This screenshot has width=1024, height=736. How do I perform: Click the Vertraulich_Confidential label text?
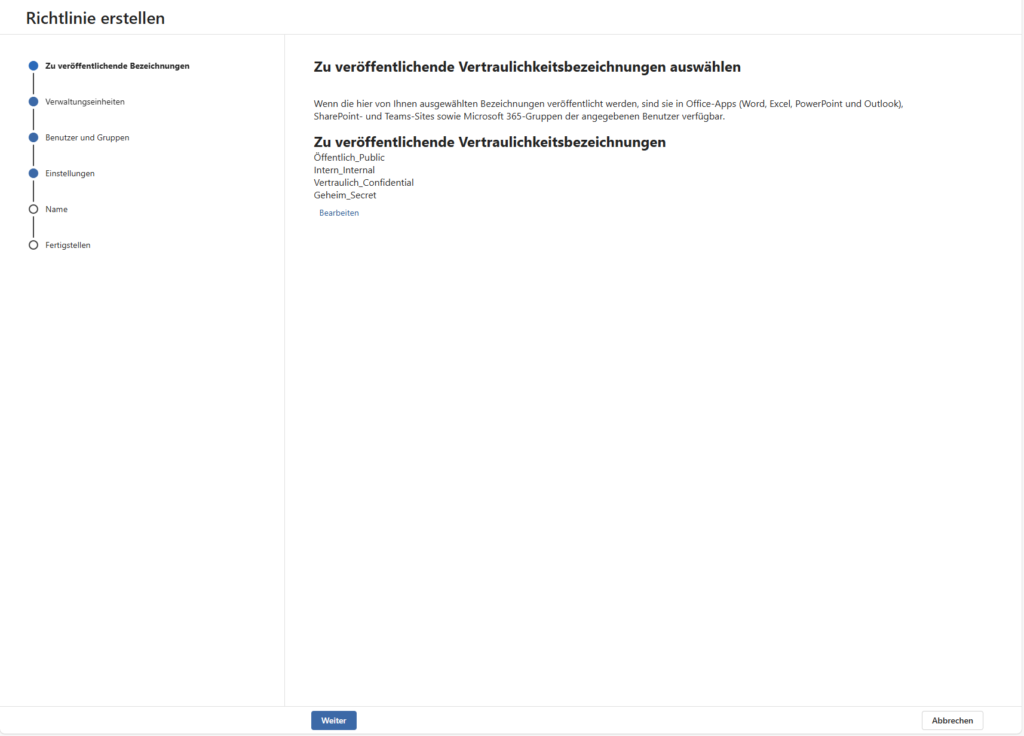pos(364,182)
